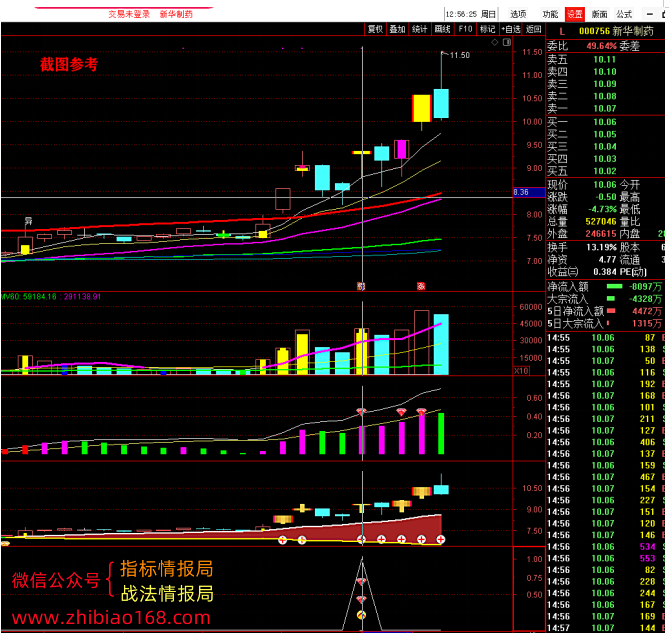Click the 买三 price 10.04
The image size is (669, 634).
click(605, 147)
